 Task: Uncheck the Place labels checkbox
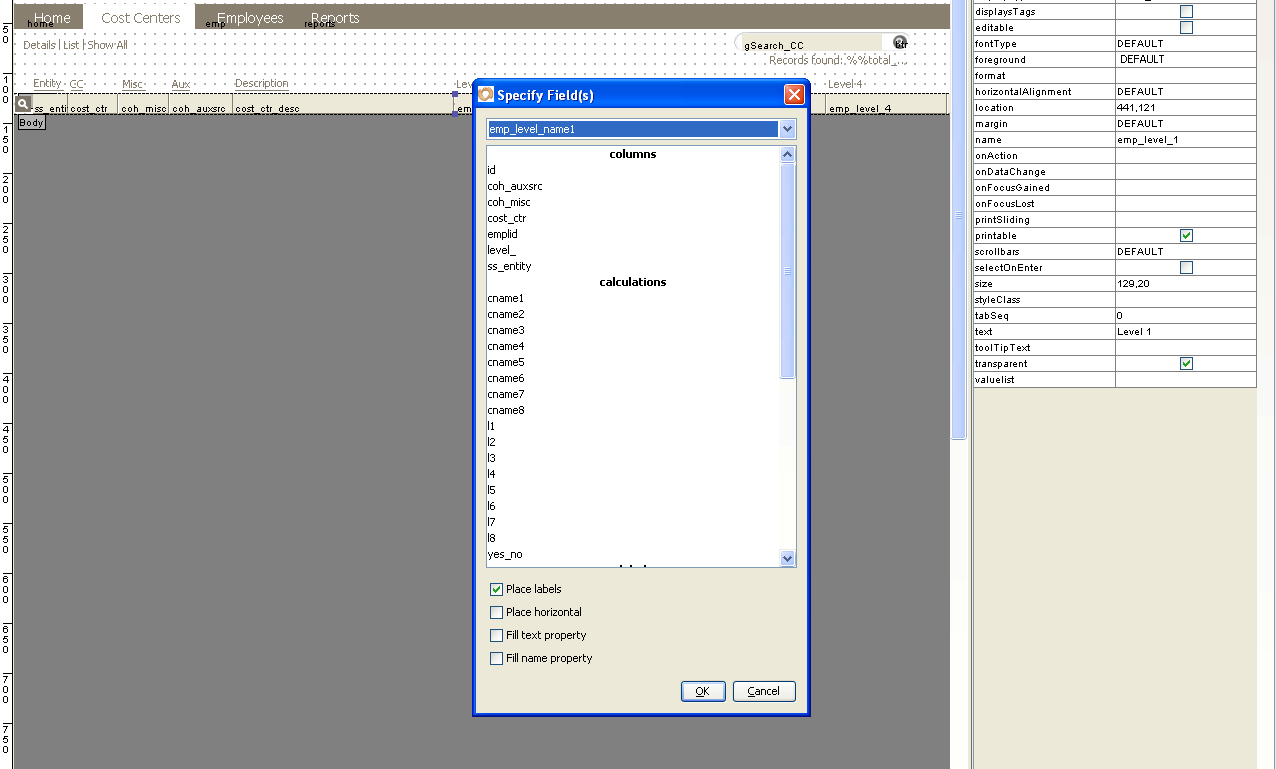(496, 589)
